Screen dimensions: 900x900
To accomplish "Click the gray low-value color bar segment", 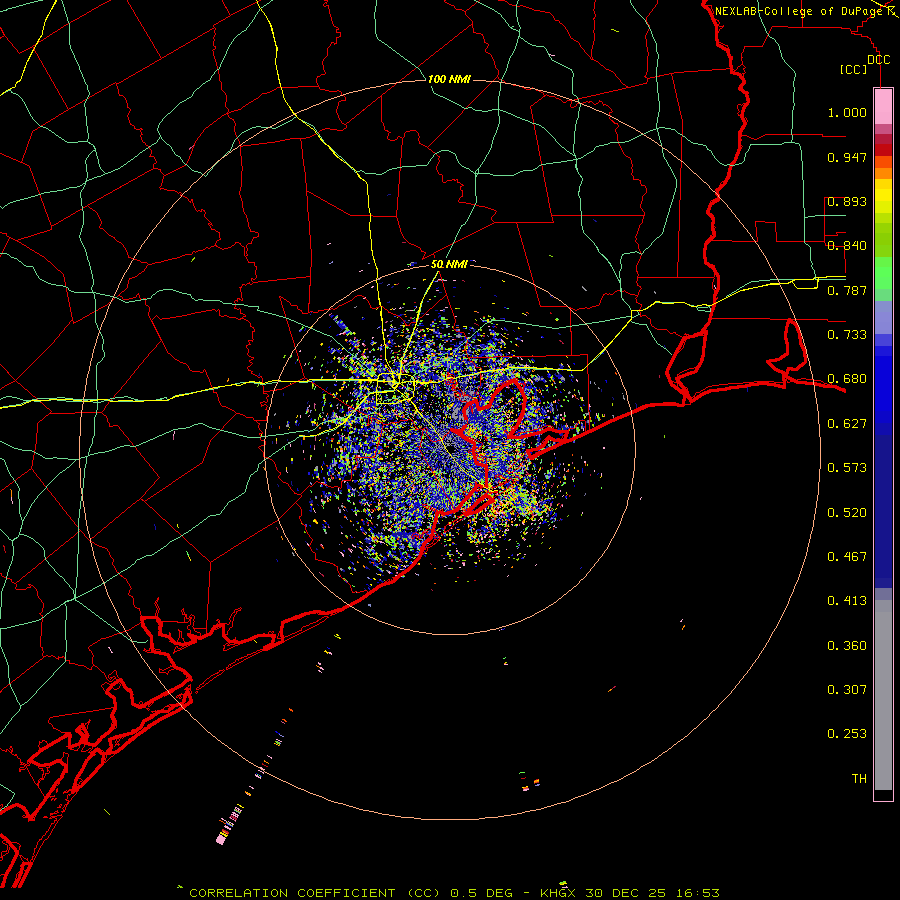I will (883, 695).
